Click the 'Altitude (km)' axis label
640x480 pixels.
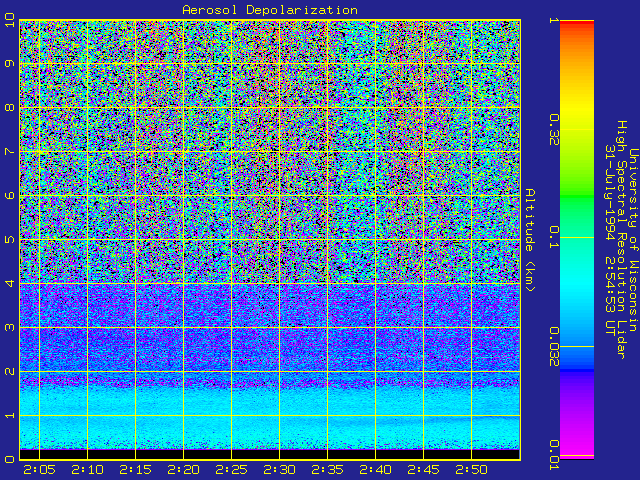(529, 240)
